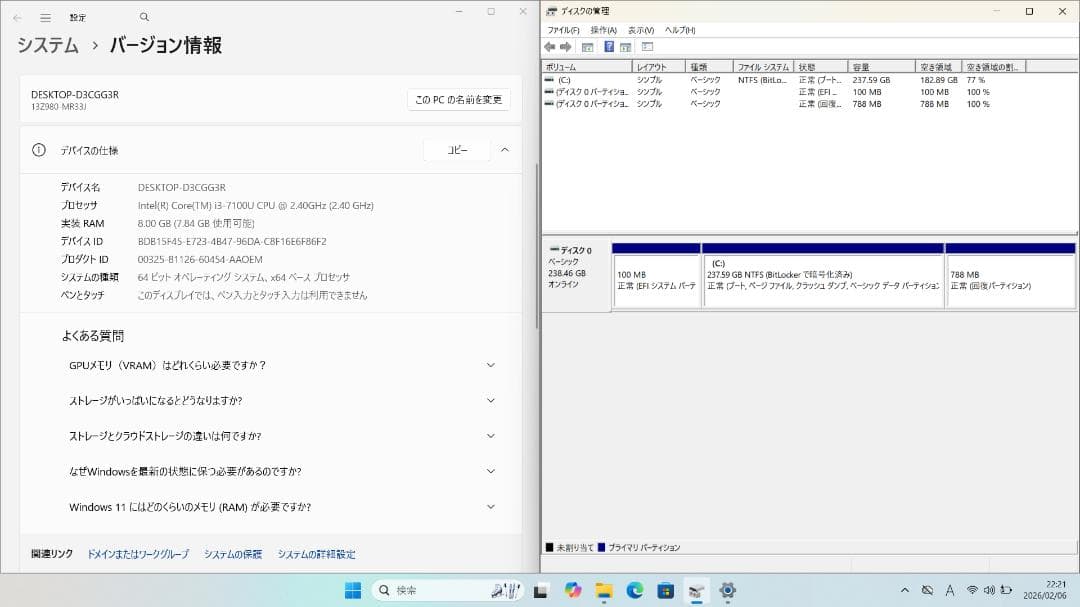This screenshot has width=1080, height=607.
Task: Open the 操作(A) menu in Disk Management
Action: [x=604, y=30]
